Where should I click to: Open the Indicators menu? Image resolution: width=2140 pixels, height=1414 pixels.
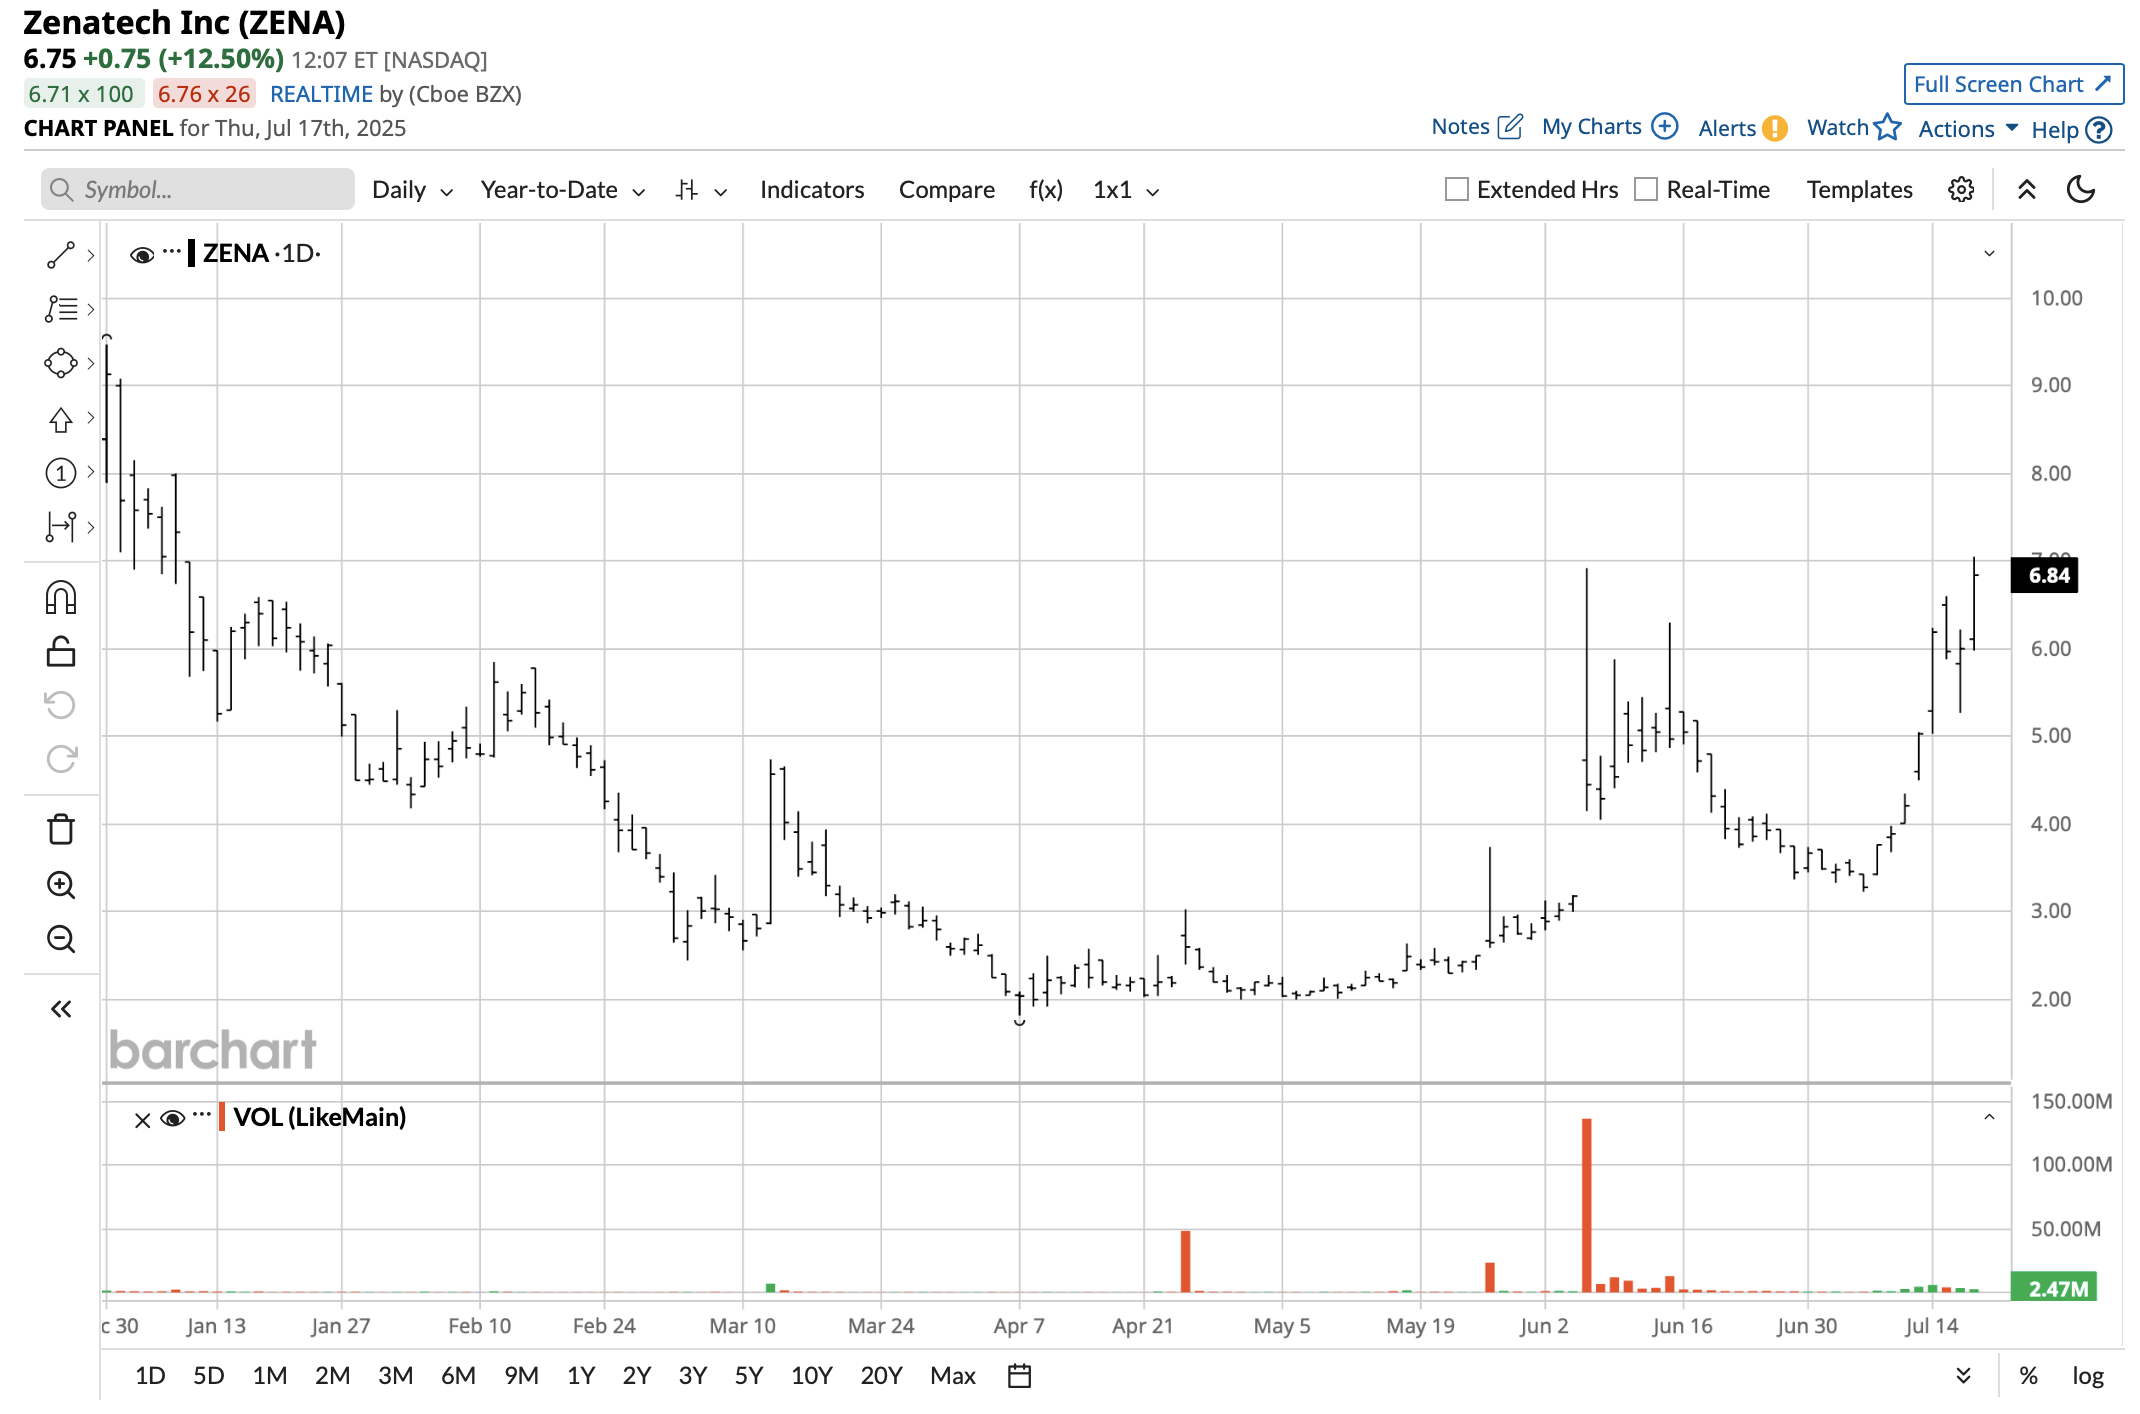811,190
